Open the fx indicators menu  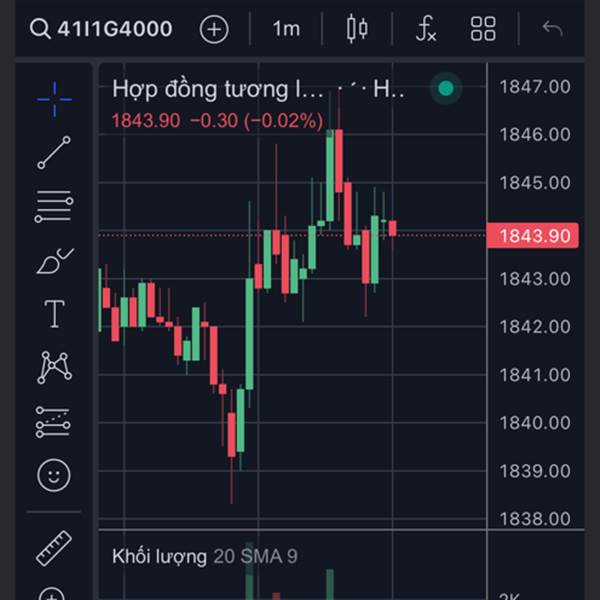click(426, 29)
